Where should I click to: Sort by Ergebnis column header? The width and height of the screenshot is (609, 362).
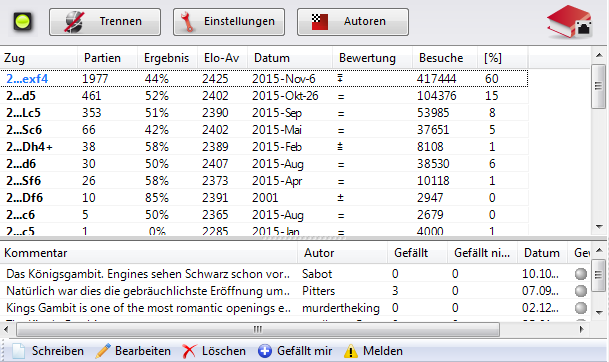coord(167,58)
